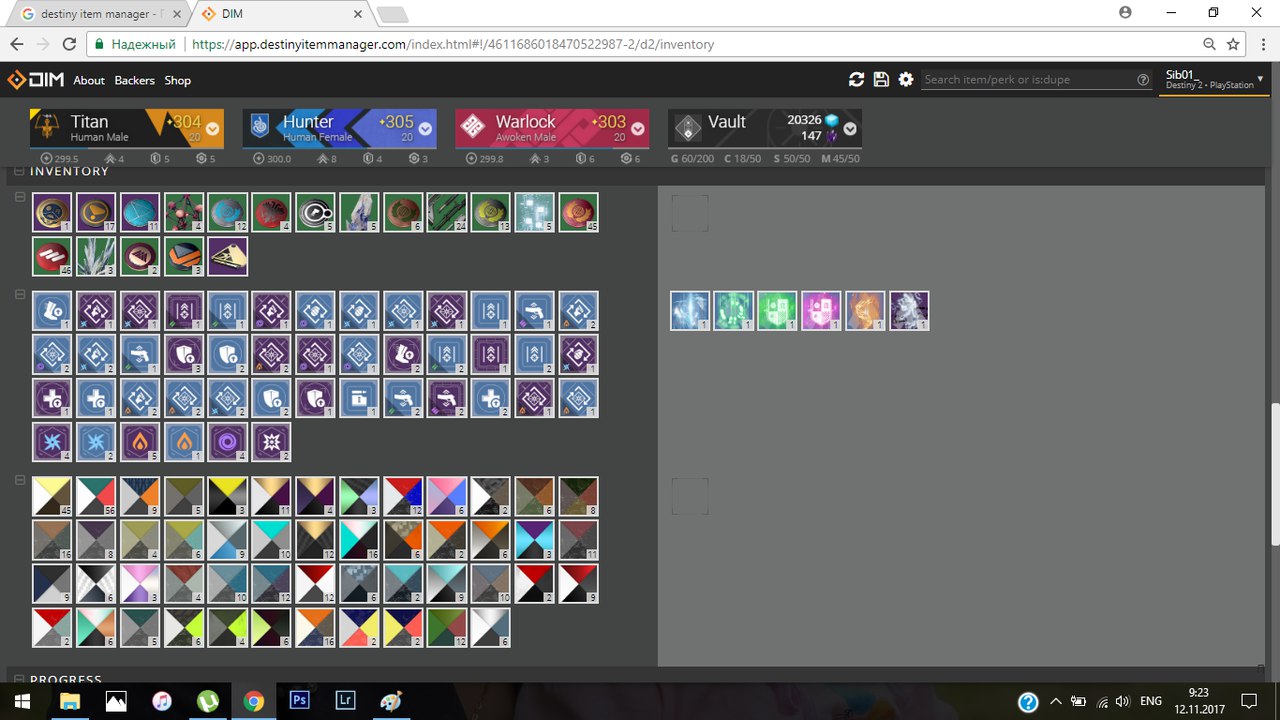
Task: Open the Backers menu item
Action: (x=134, y=80)
